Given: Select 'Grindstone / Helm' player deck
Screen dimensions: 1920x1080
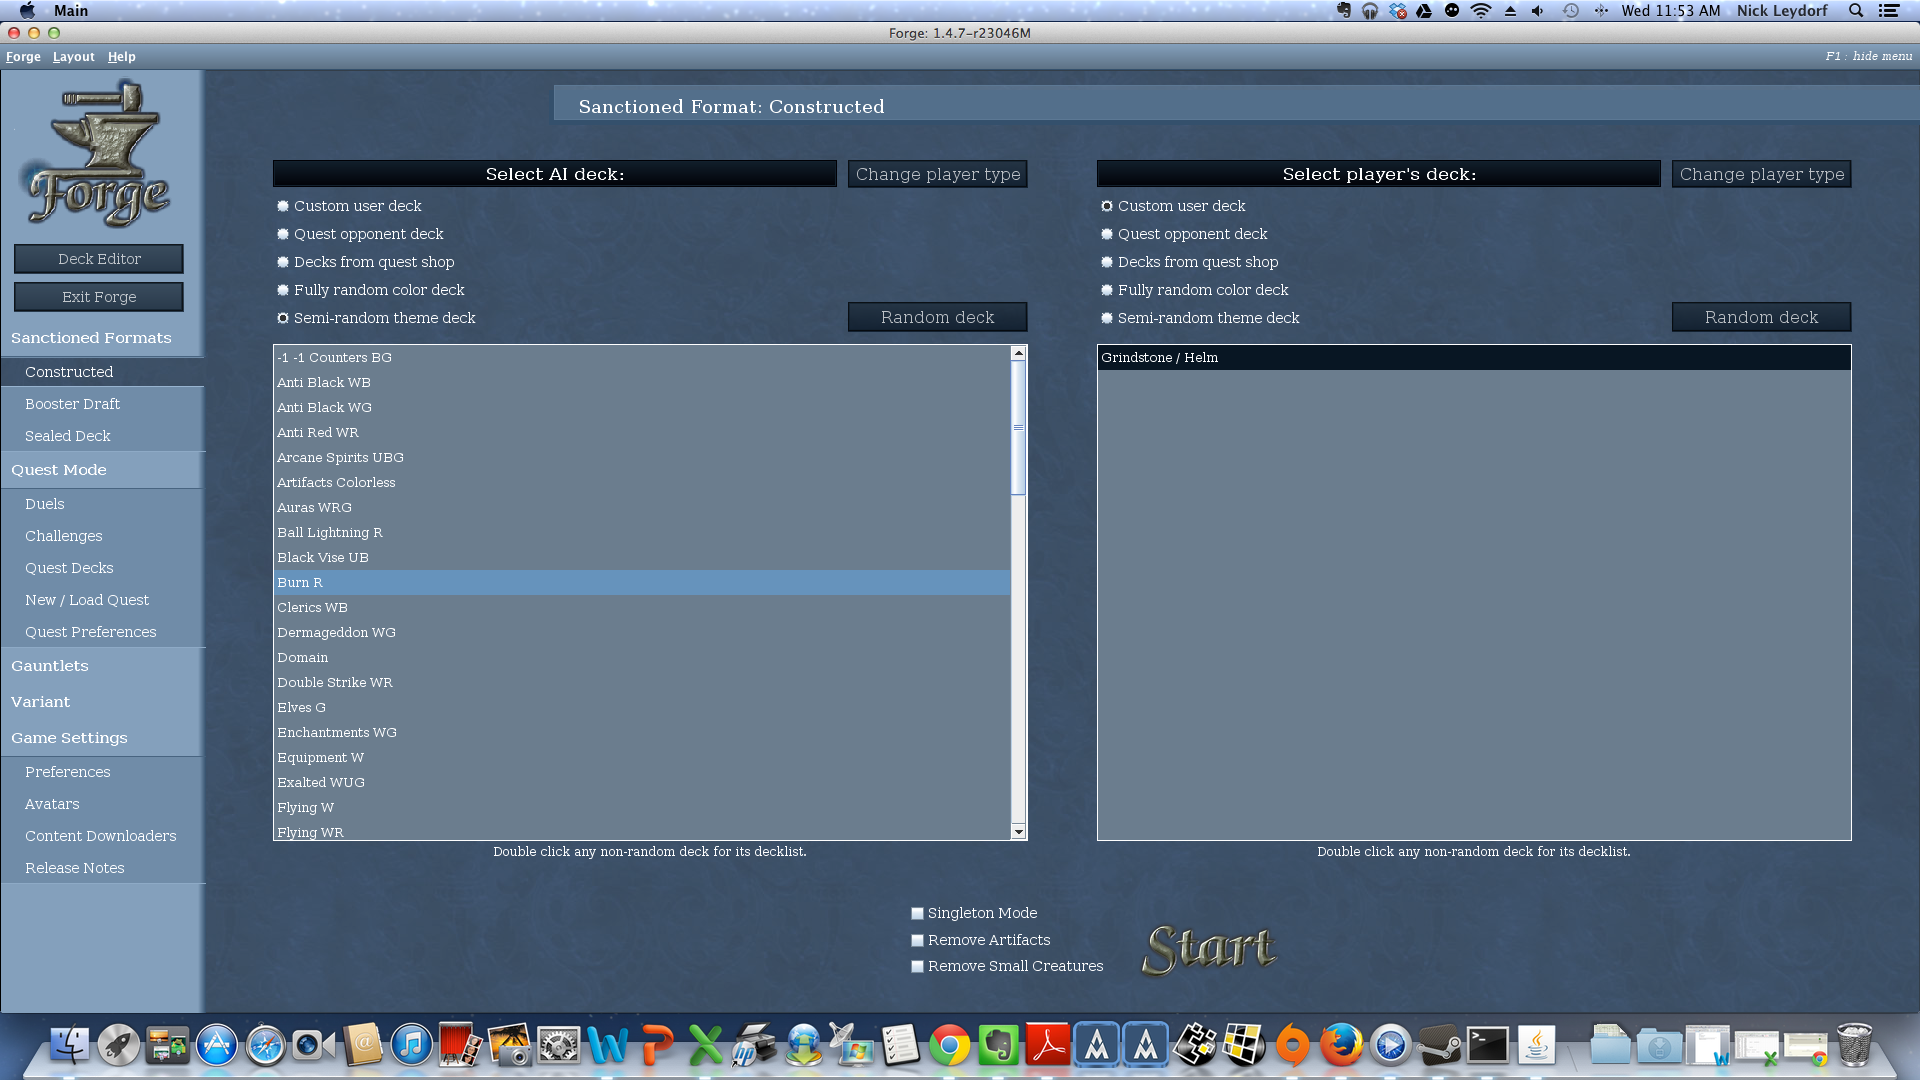Looking at the screenshot, I should click(1474, 358).
